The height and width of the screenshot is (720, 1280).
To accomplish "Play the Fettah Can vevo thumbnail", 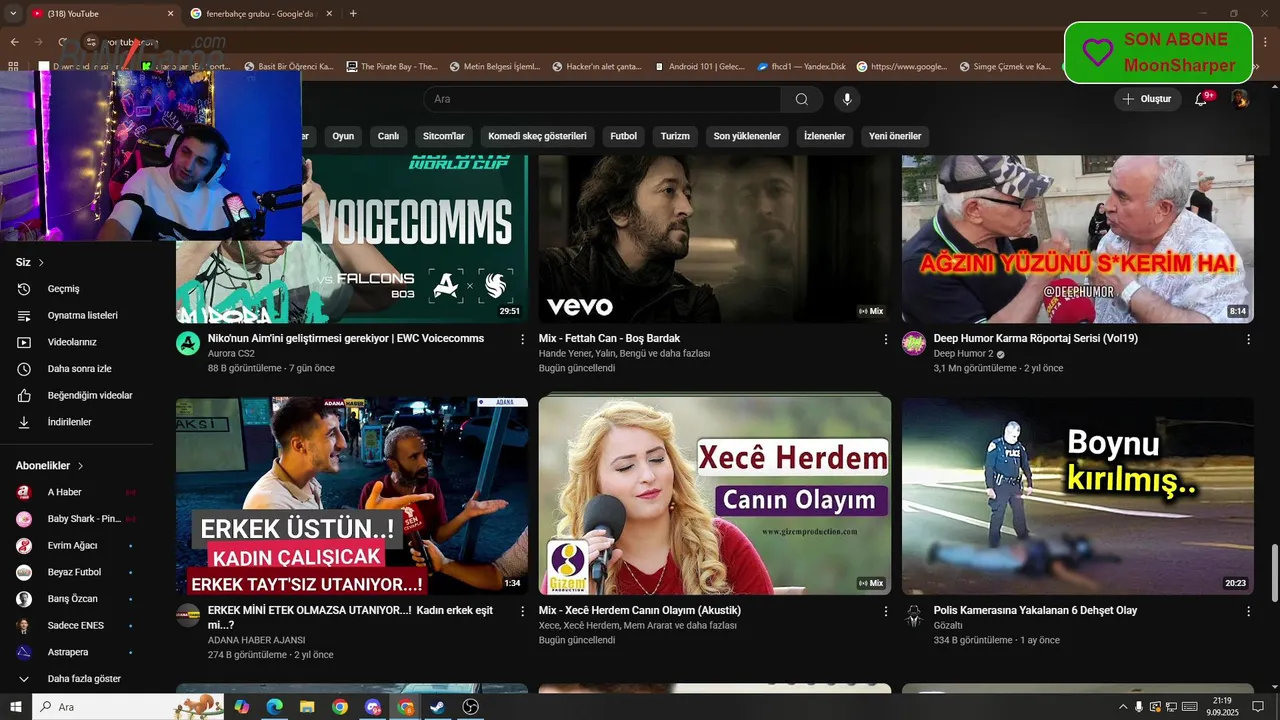I will (x=715, y=239).
